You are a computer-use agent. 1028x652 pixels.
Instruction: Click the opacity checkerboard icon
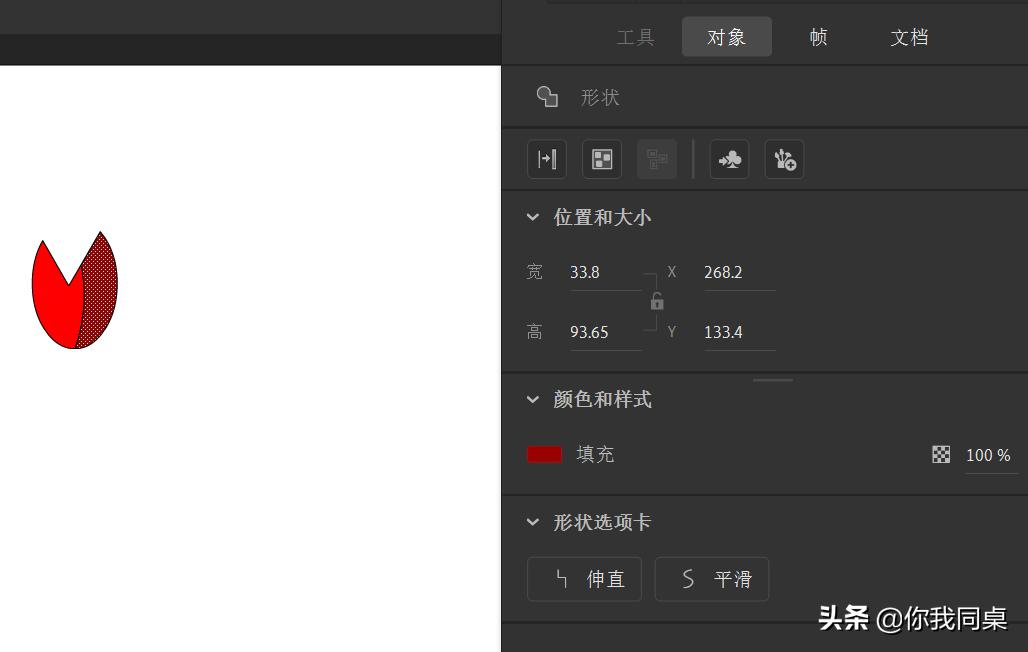(x=941, y=454)
